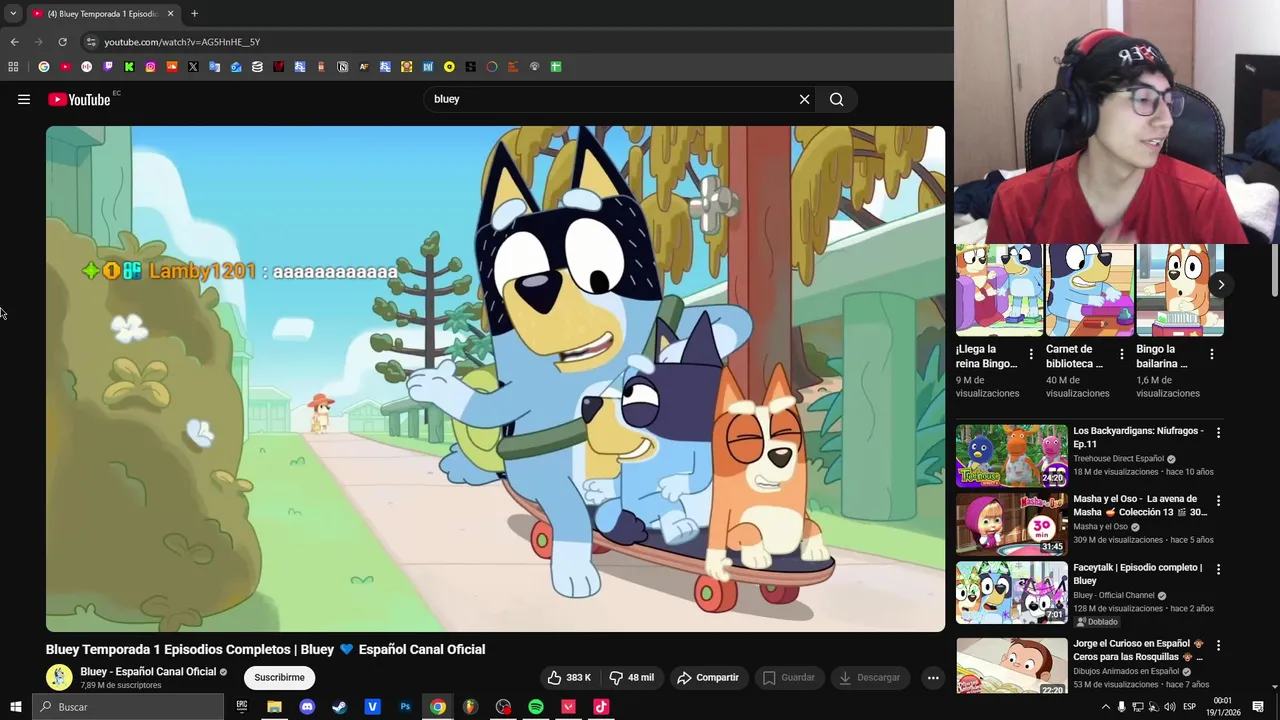Click the YouTube logo to go home
Image resolution: width=1280 pixels, height=720 pixels.
(79, 99)
